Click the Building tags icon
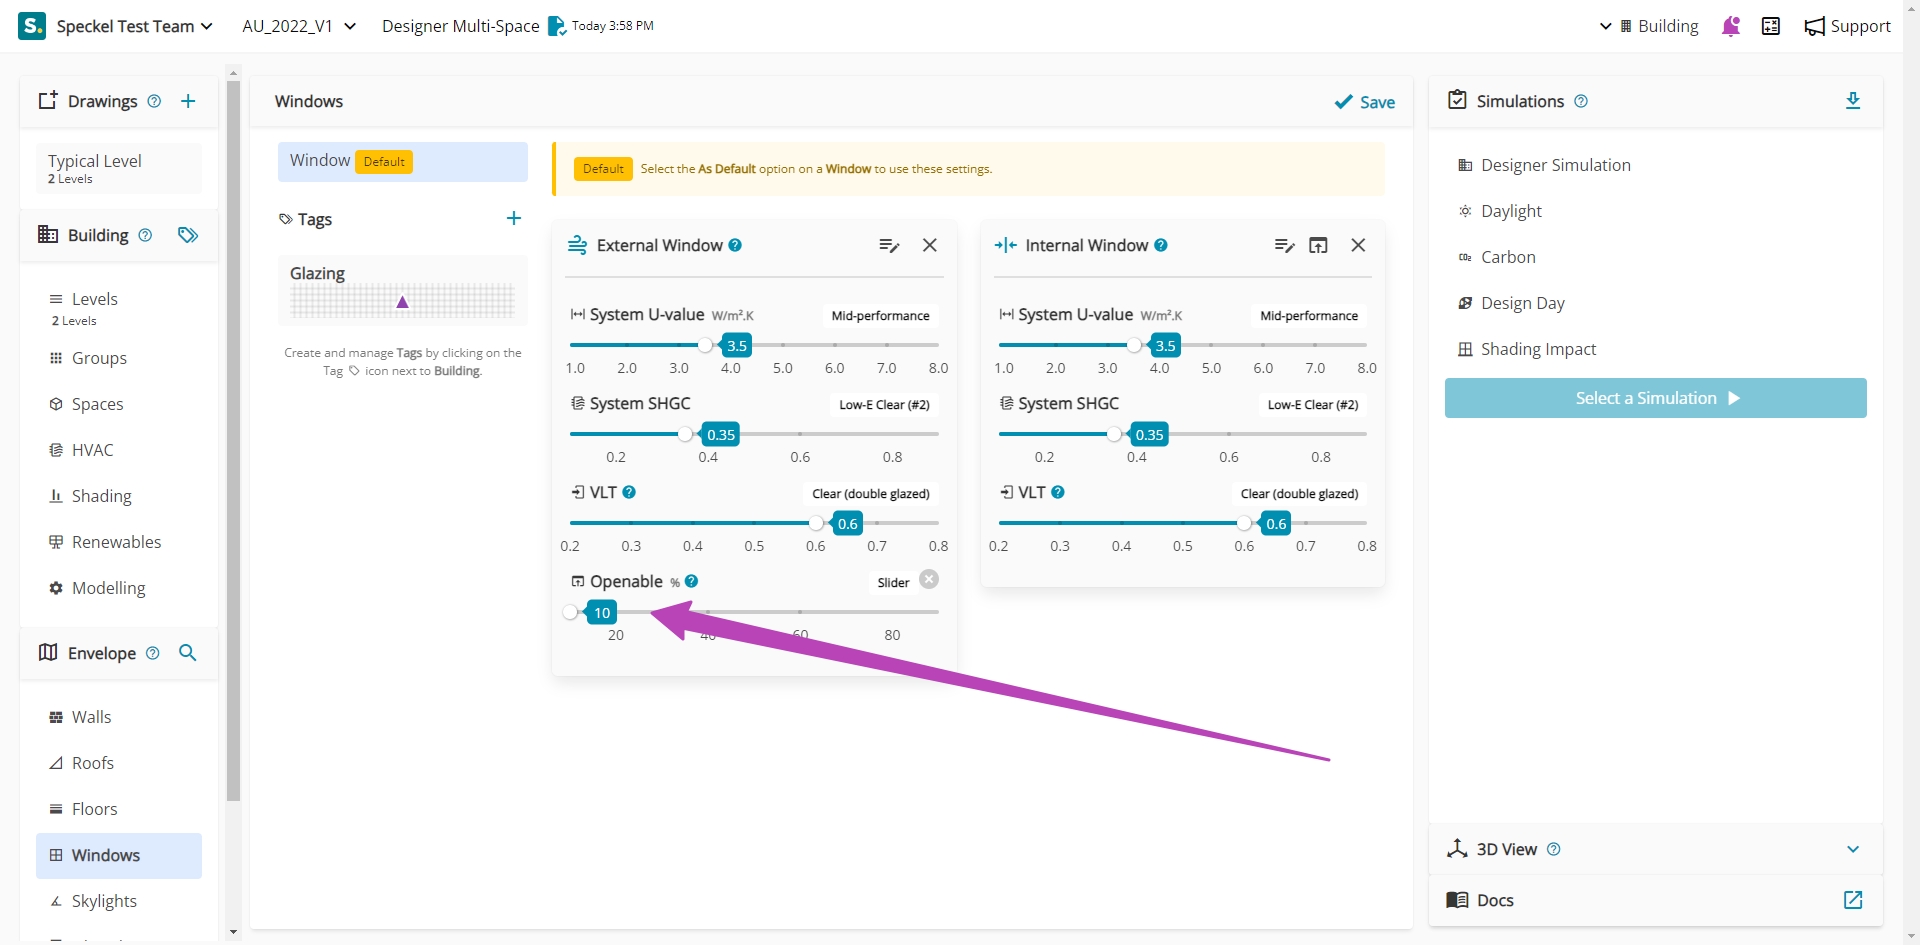This screenshot has height=945, width=1920. [x=188, y=235]
